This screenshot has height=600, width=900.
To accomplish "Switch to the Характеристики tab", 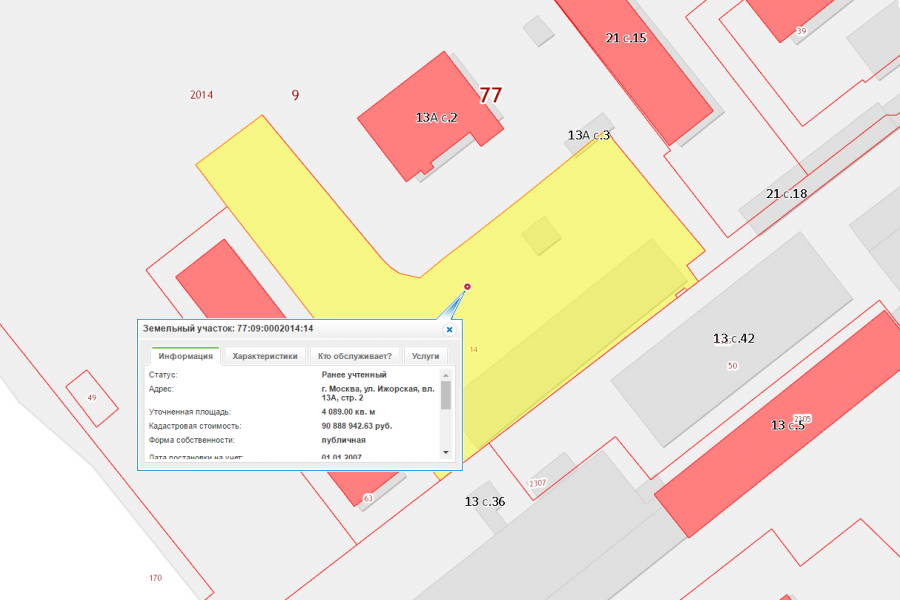I will coord(265,356).
